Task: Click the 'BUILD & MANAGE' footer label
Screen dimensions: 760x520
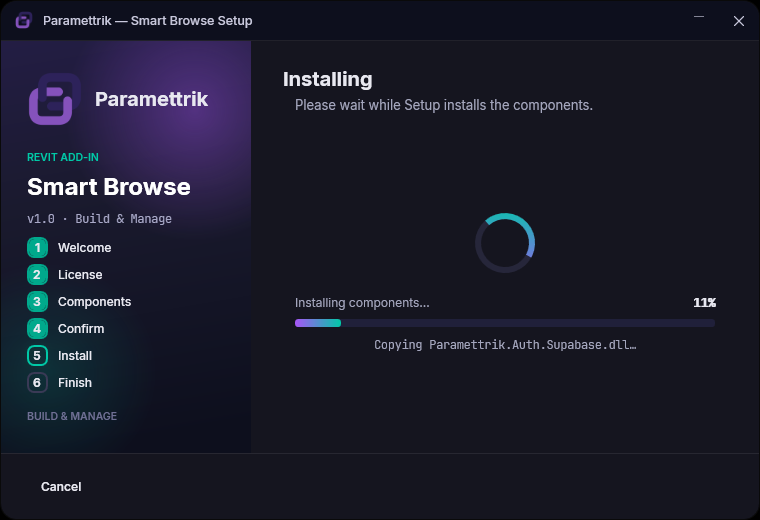Action: coord(72,416)
